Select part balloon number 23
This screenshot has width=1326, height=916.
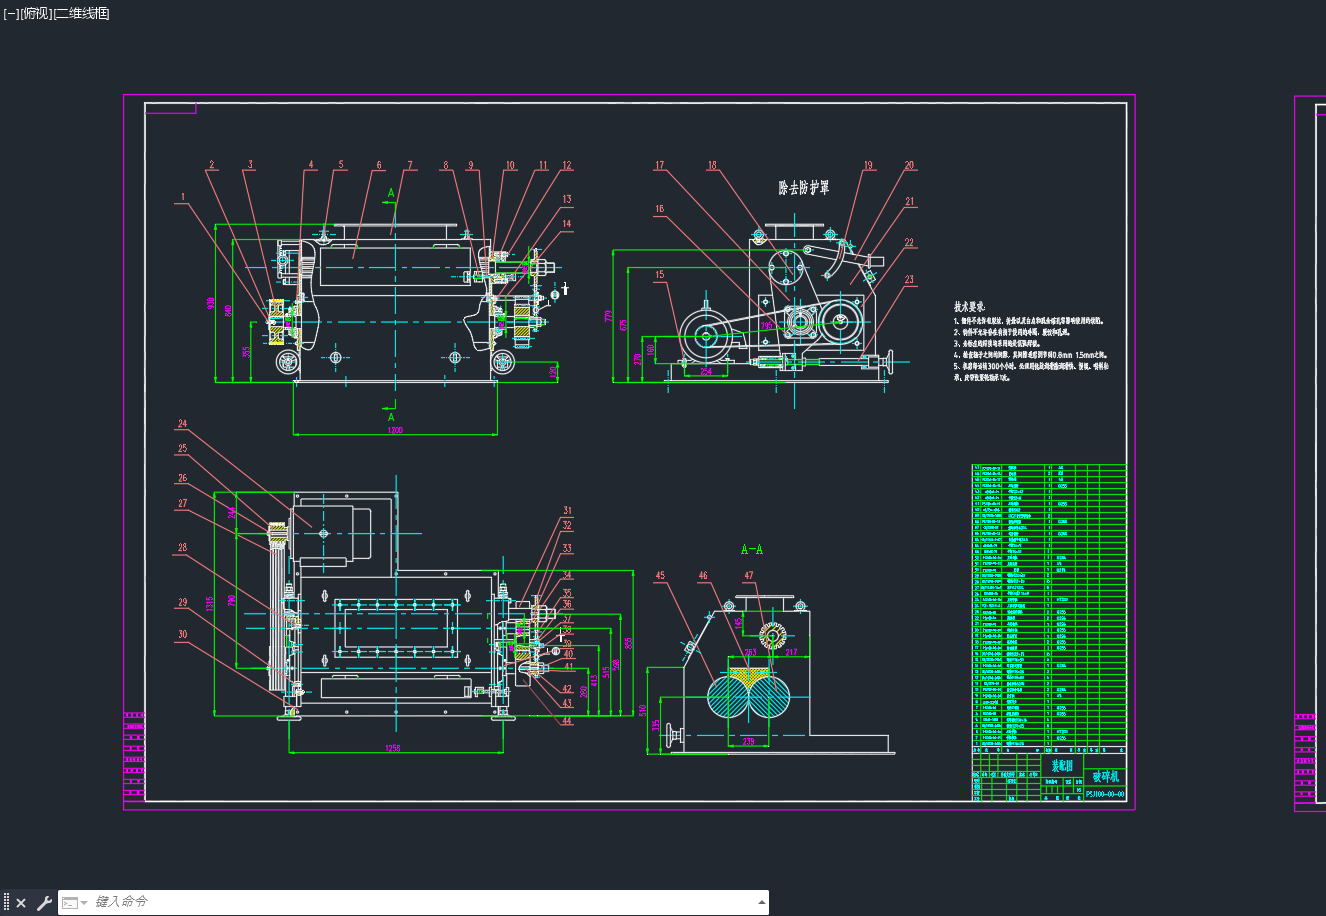(909, 280)
